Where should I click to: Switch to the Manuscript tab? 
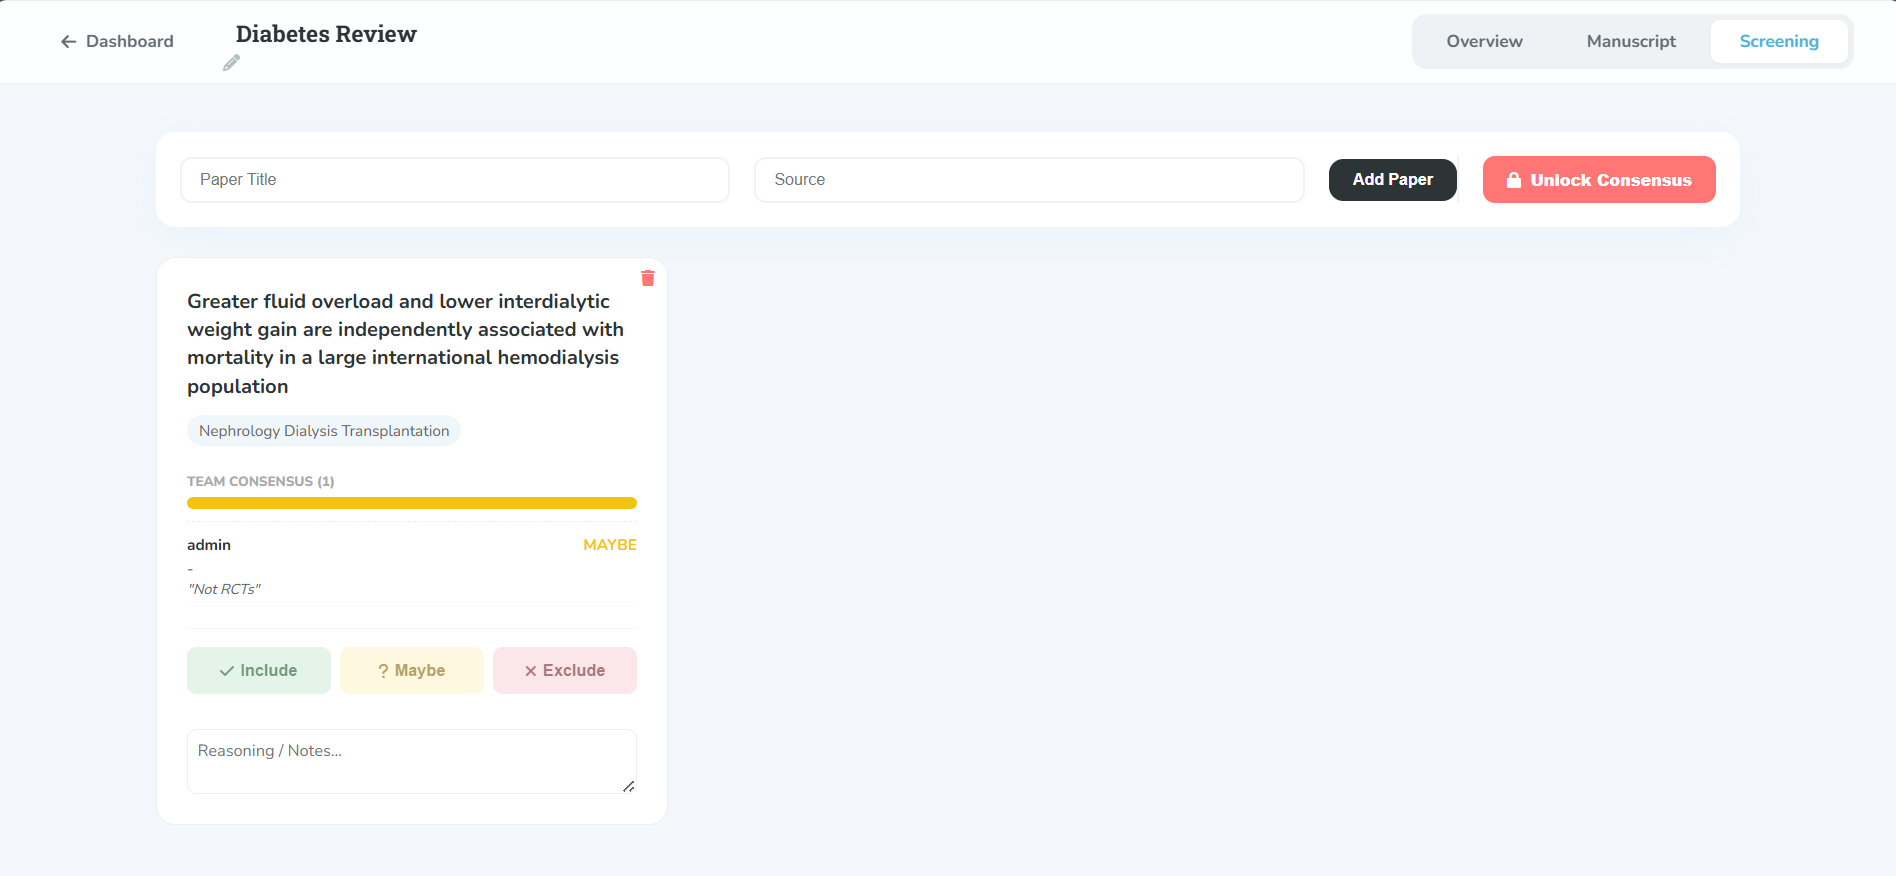[1630, 41]
